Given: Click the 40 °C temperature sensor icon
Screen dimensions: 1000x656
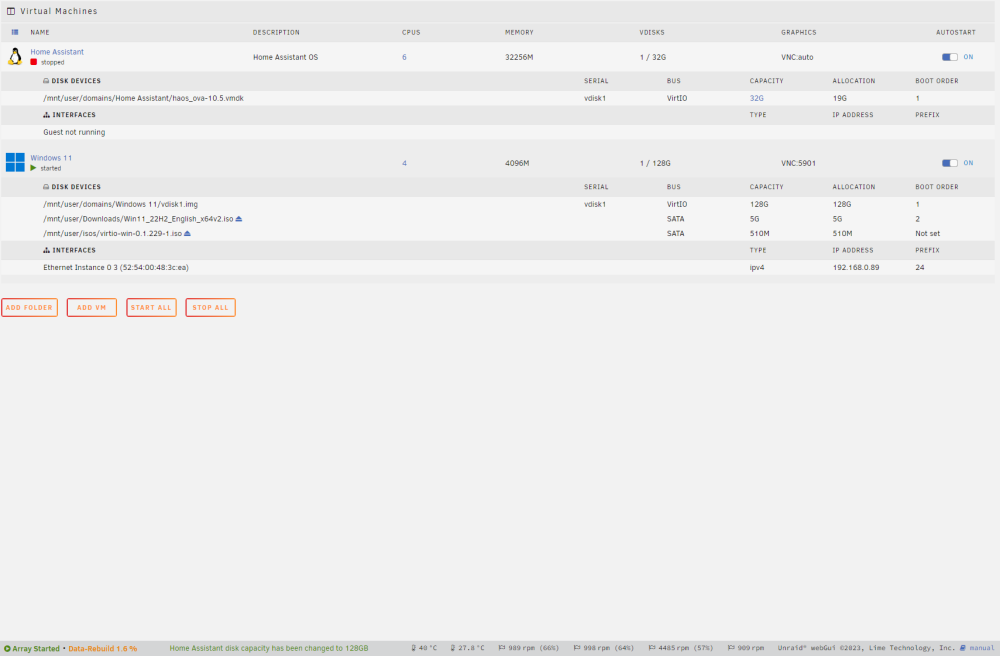Looking at the screenshot, I should click(414, 648).
